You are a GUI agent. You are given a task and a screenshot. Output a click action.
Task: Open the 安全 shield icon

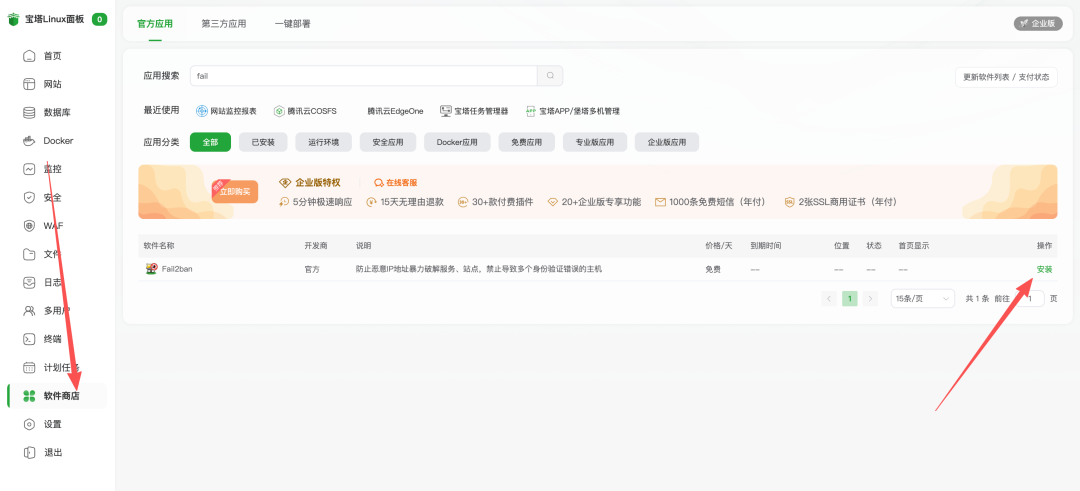(x=29, y=197)
